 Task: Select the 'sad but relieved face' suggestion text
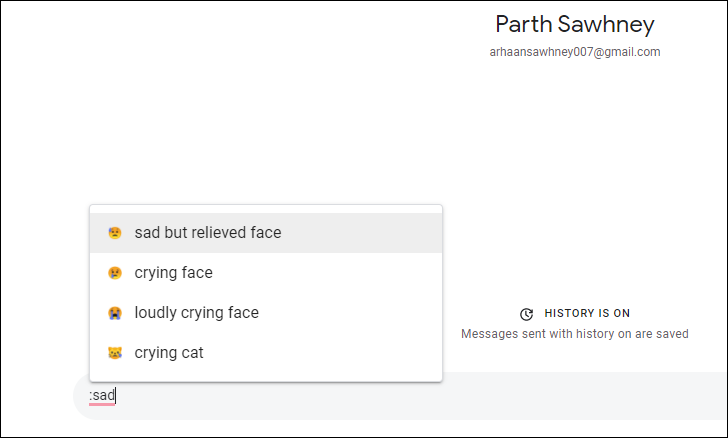[208, 233]
